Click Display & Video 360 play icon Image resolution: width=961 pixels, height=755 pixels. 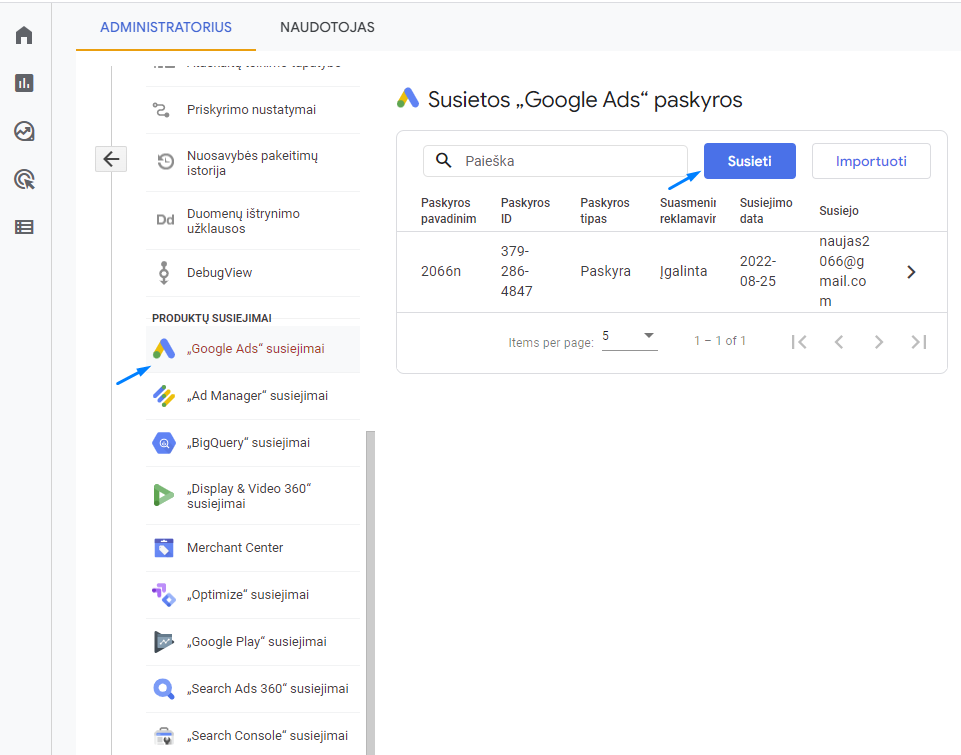[163, 495]
